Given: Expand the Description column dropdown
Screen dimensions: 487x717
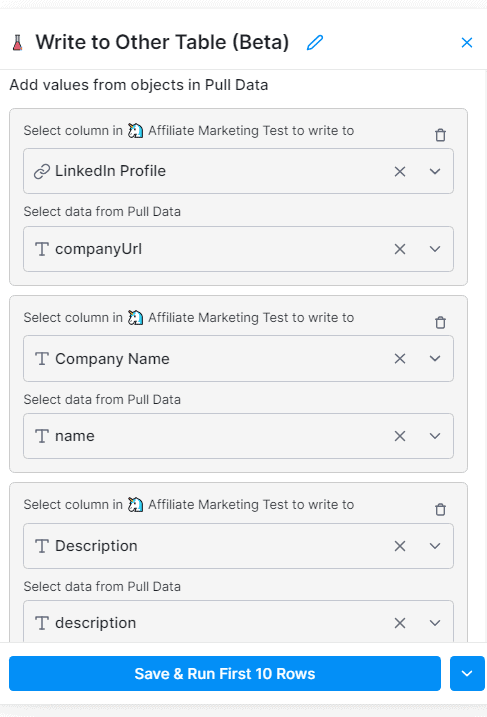Looking at the screenshot, I should pos(435,546).
